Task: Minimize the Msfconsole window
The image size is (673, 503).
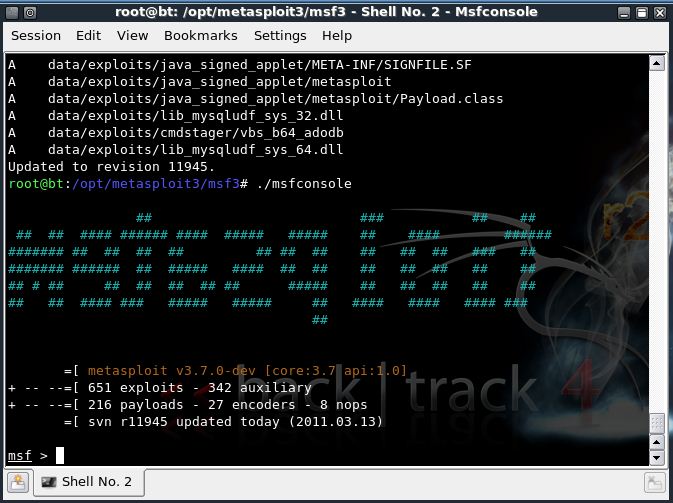Action: pyautogui.click(x=624, y=13)
